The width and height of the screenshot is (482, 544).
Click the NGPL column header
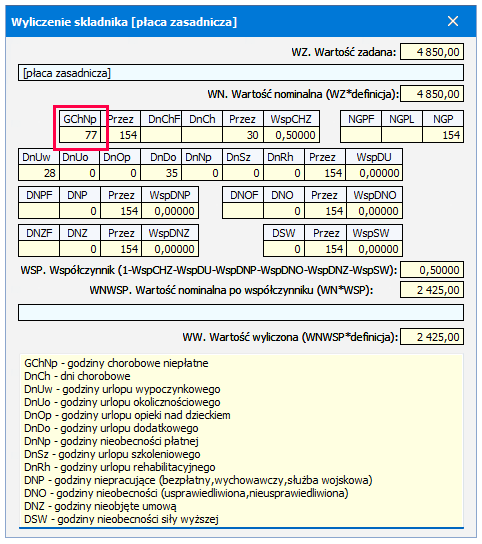(x=402, y=119)
